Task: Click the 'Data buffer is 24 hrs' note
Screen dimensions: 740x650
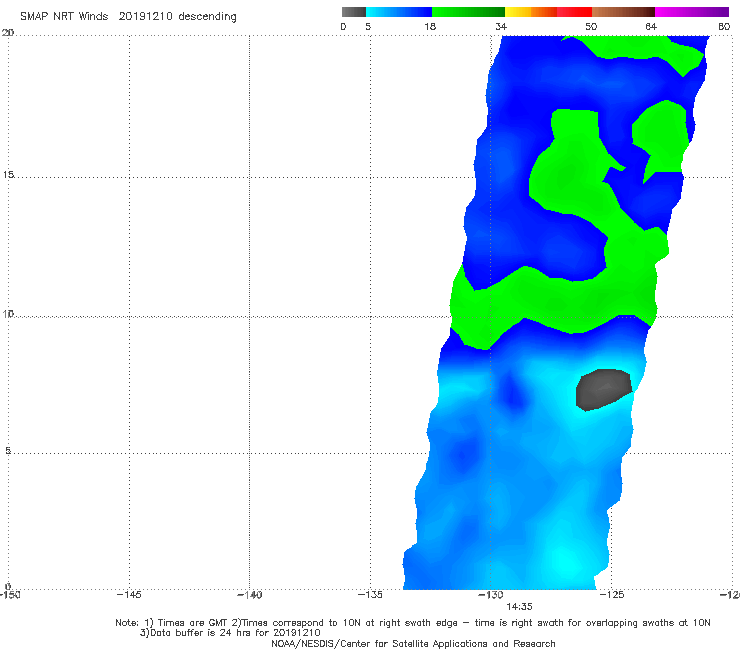Action: click(230, 633)
